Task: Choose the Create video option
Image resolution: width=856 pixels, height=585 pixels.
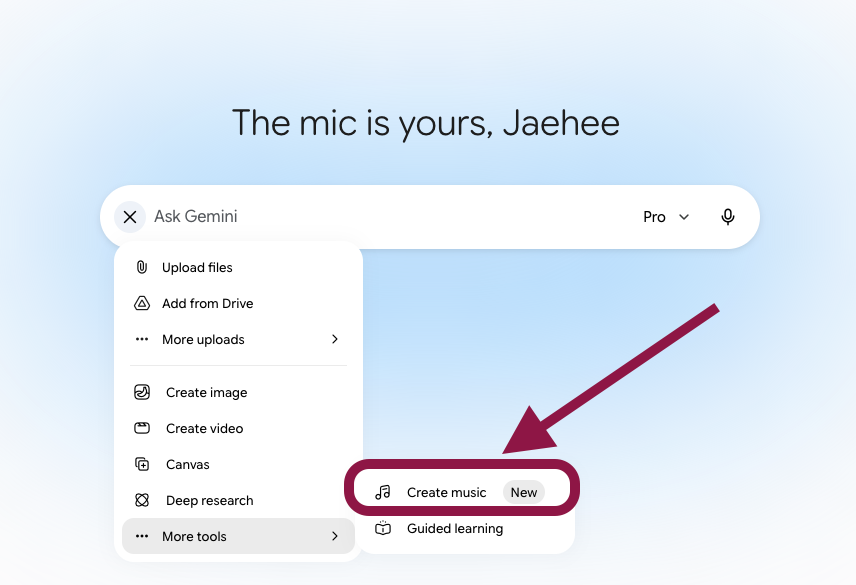Action: click(238, 428)
